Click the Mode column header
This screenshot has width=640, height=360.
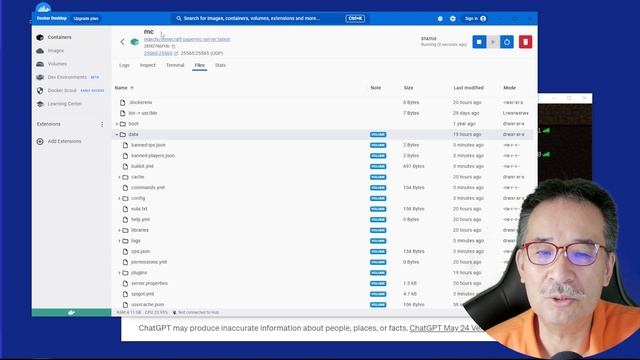tap(509, 88)
